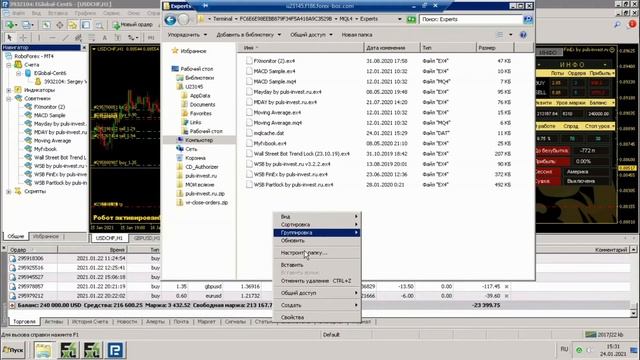Choose Группировка in the context menu
The height and width of the screenshot is (360, 640).
coord(317,233)
